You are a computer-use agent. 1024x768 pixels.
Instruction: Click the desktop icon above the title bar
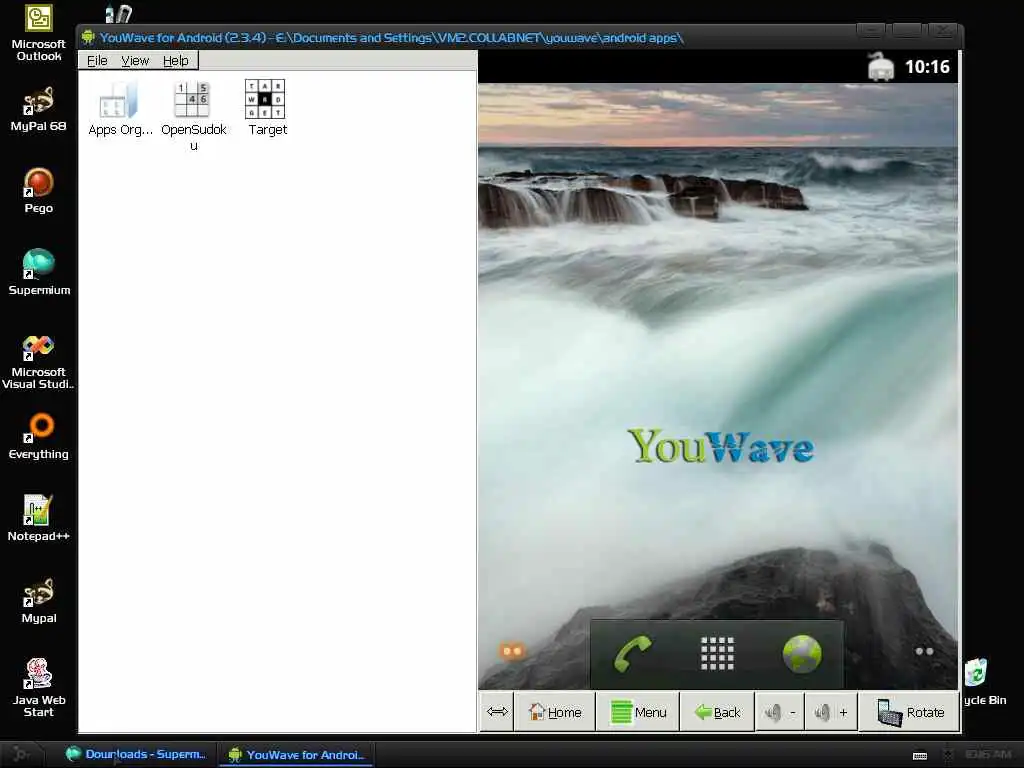coord(118,13)
